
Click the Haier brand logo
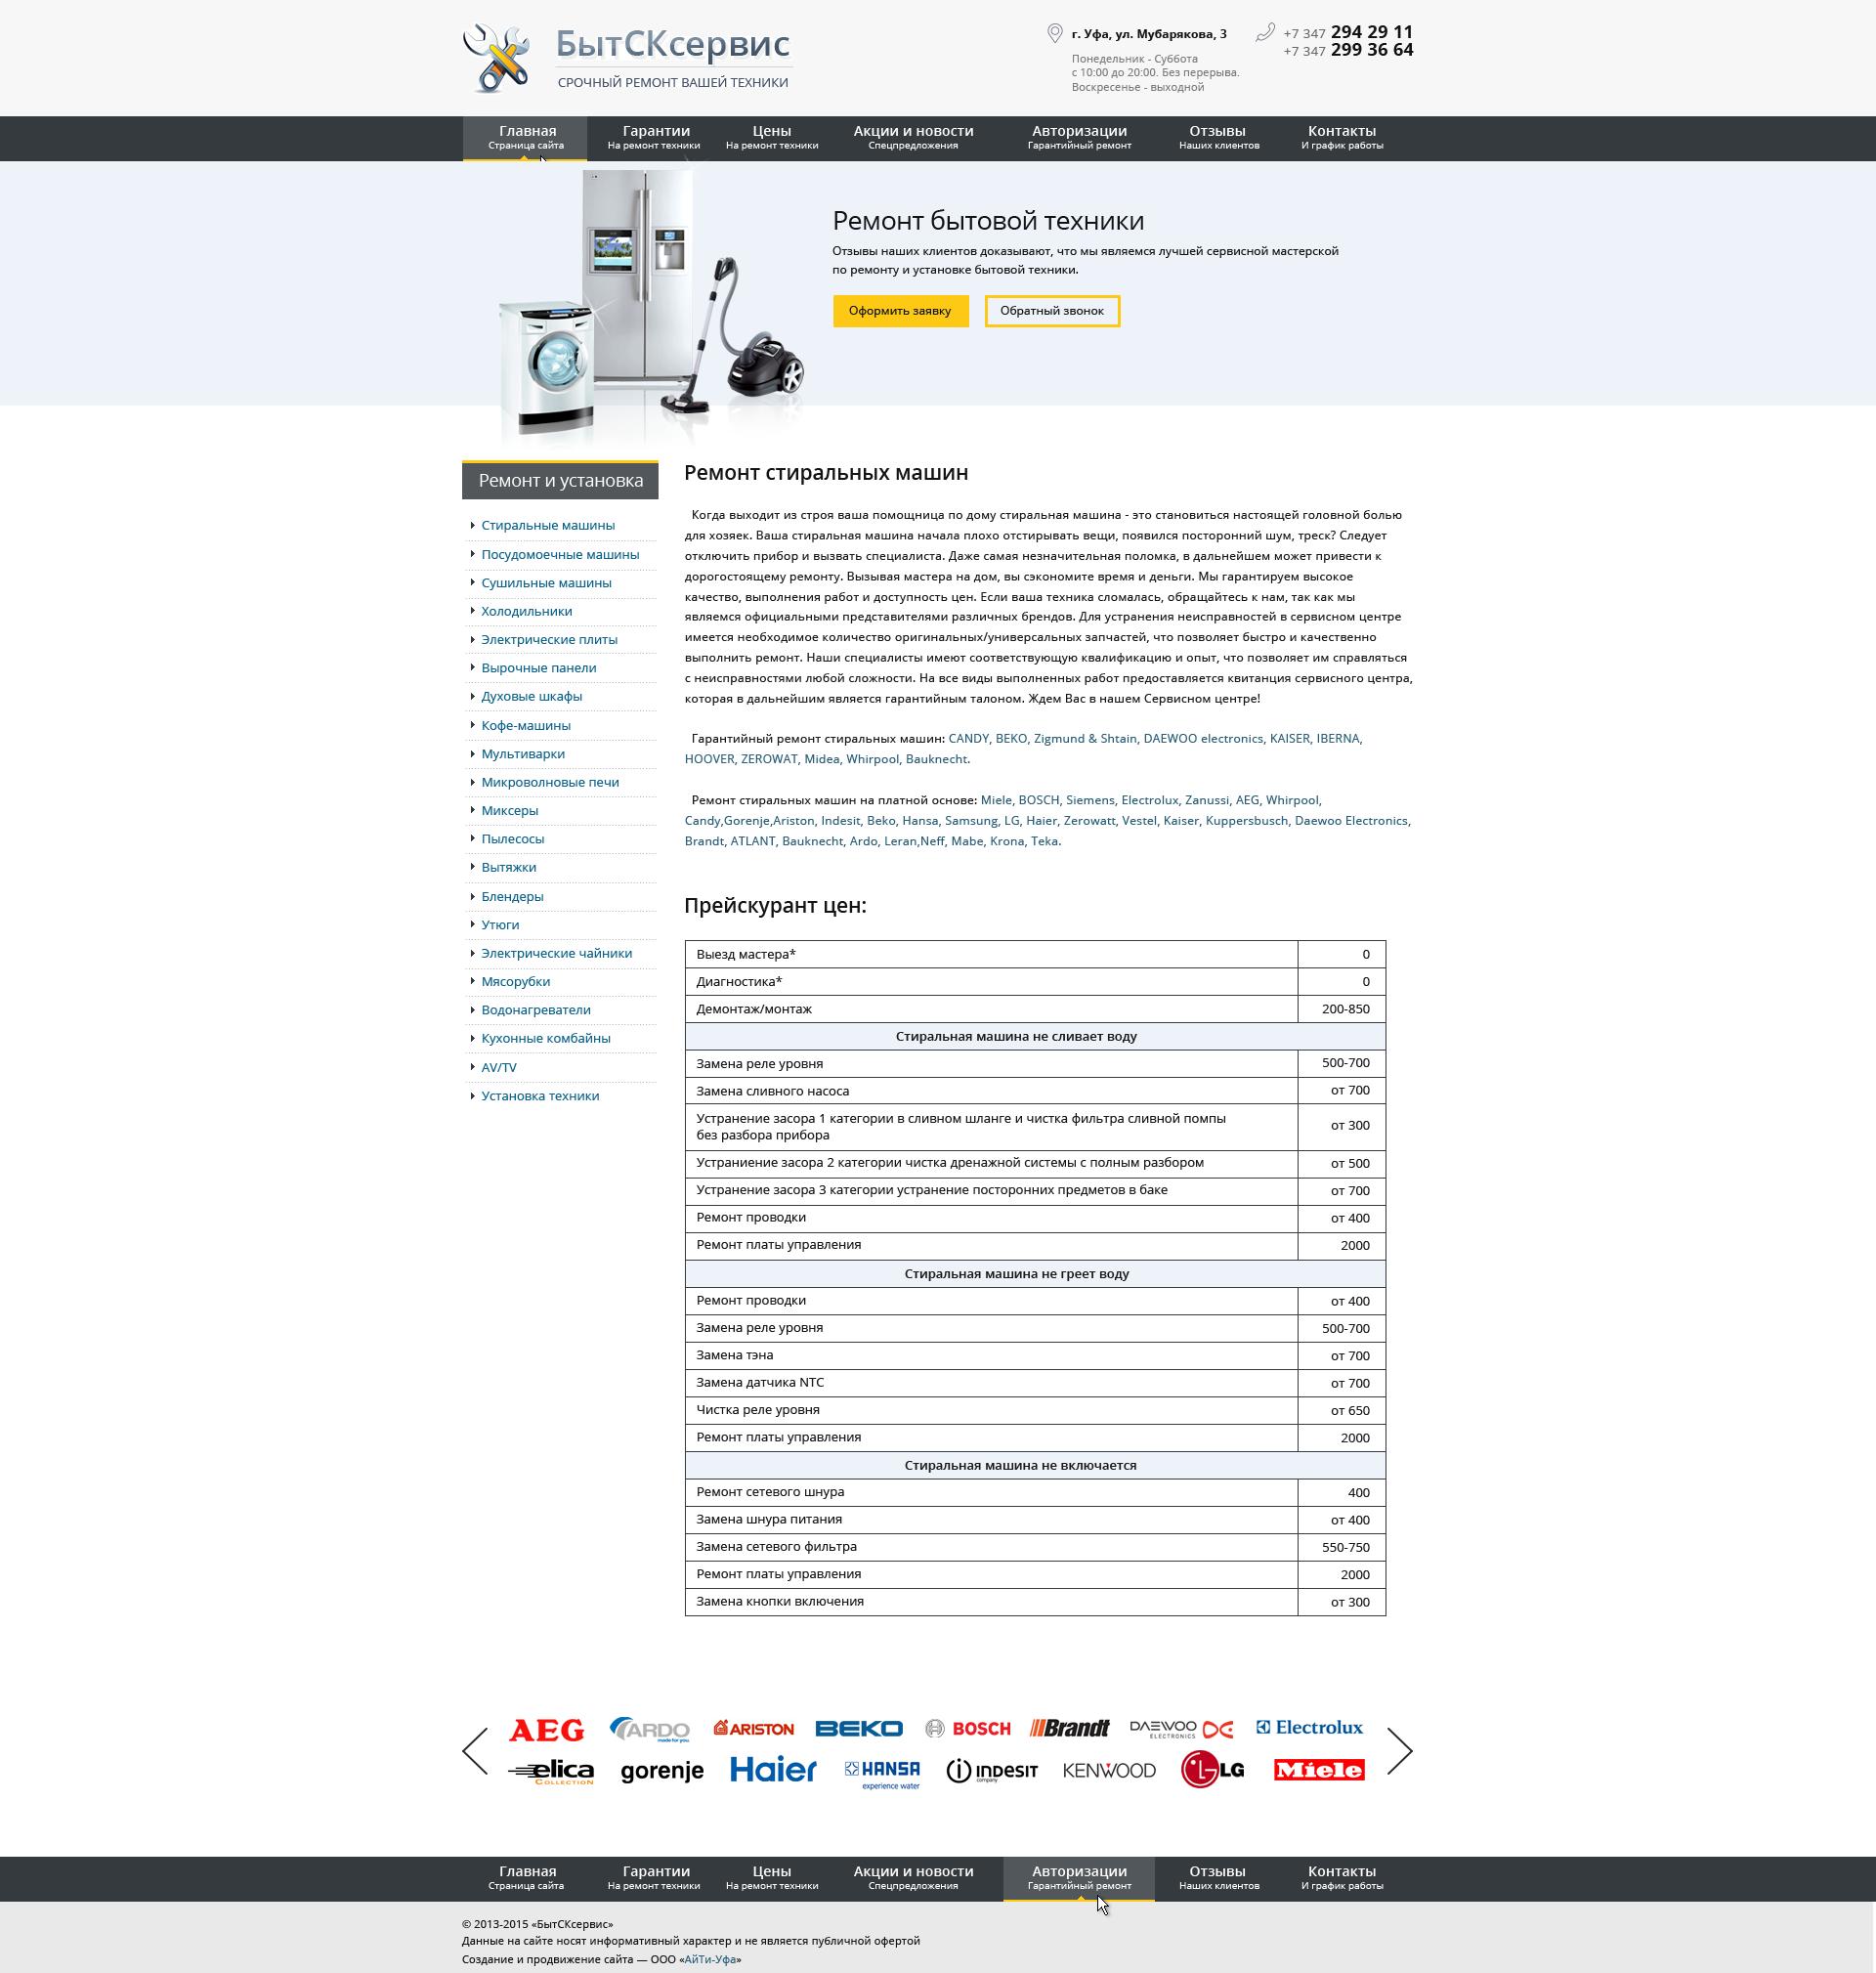(773, 1770)
